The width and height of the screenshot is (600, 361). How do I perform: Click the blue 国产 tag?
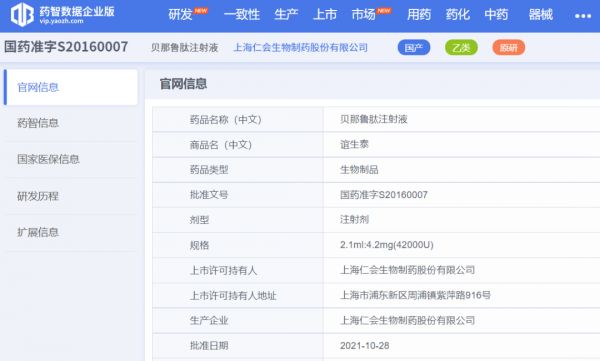(x=414, y=47)
